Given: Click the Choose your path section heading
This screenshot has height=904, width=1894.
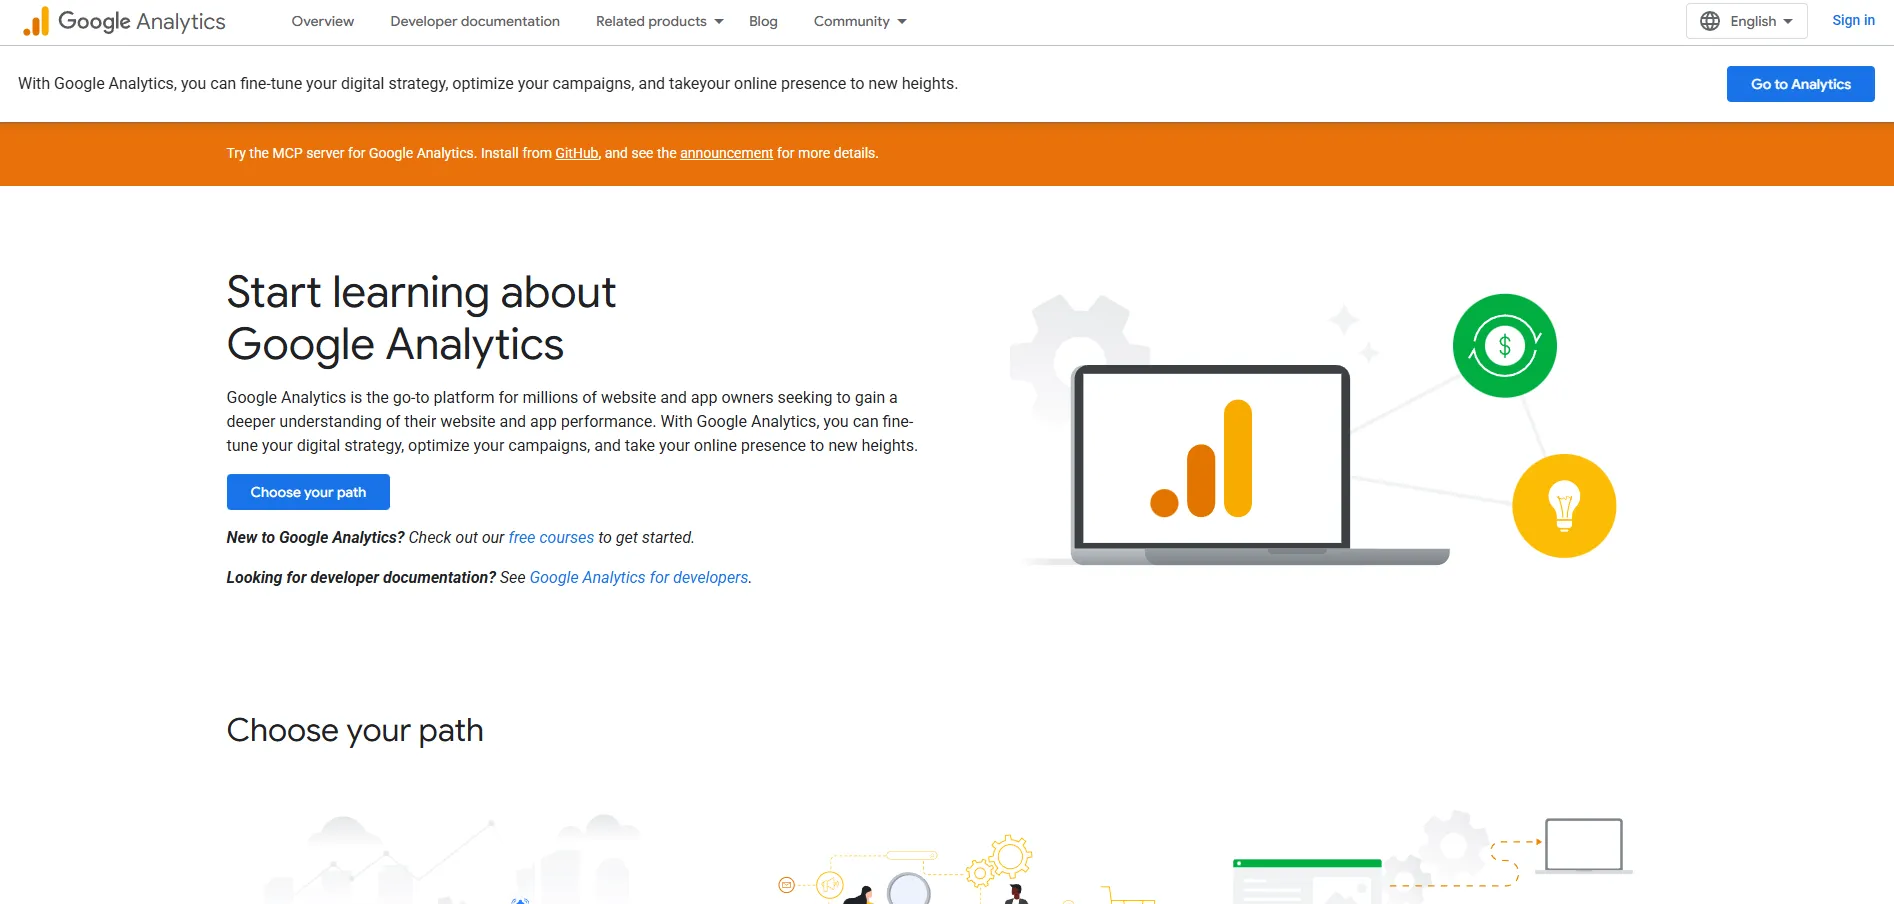Looking at the screenshot, I should [x=355, y=730].
